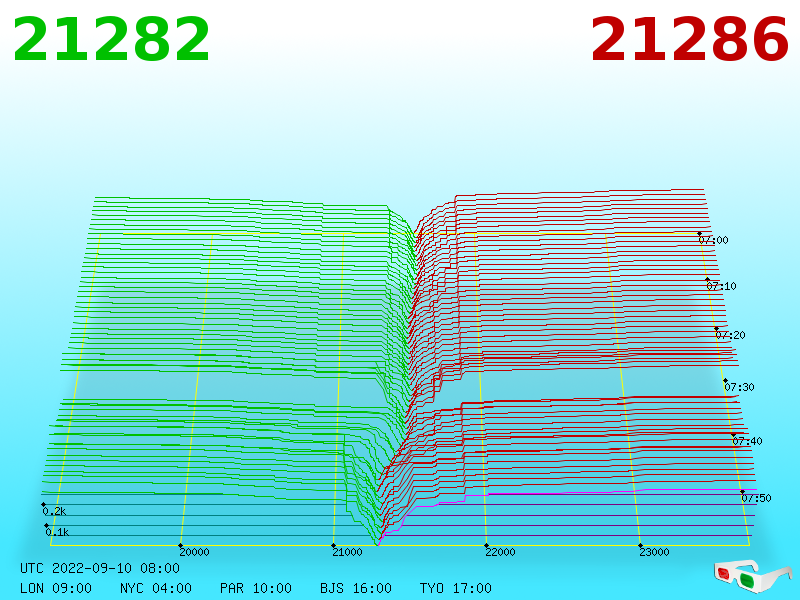Click the 07:40 time axis marker

coord(747,441)
